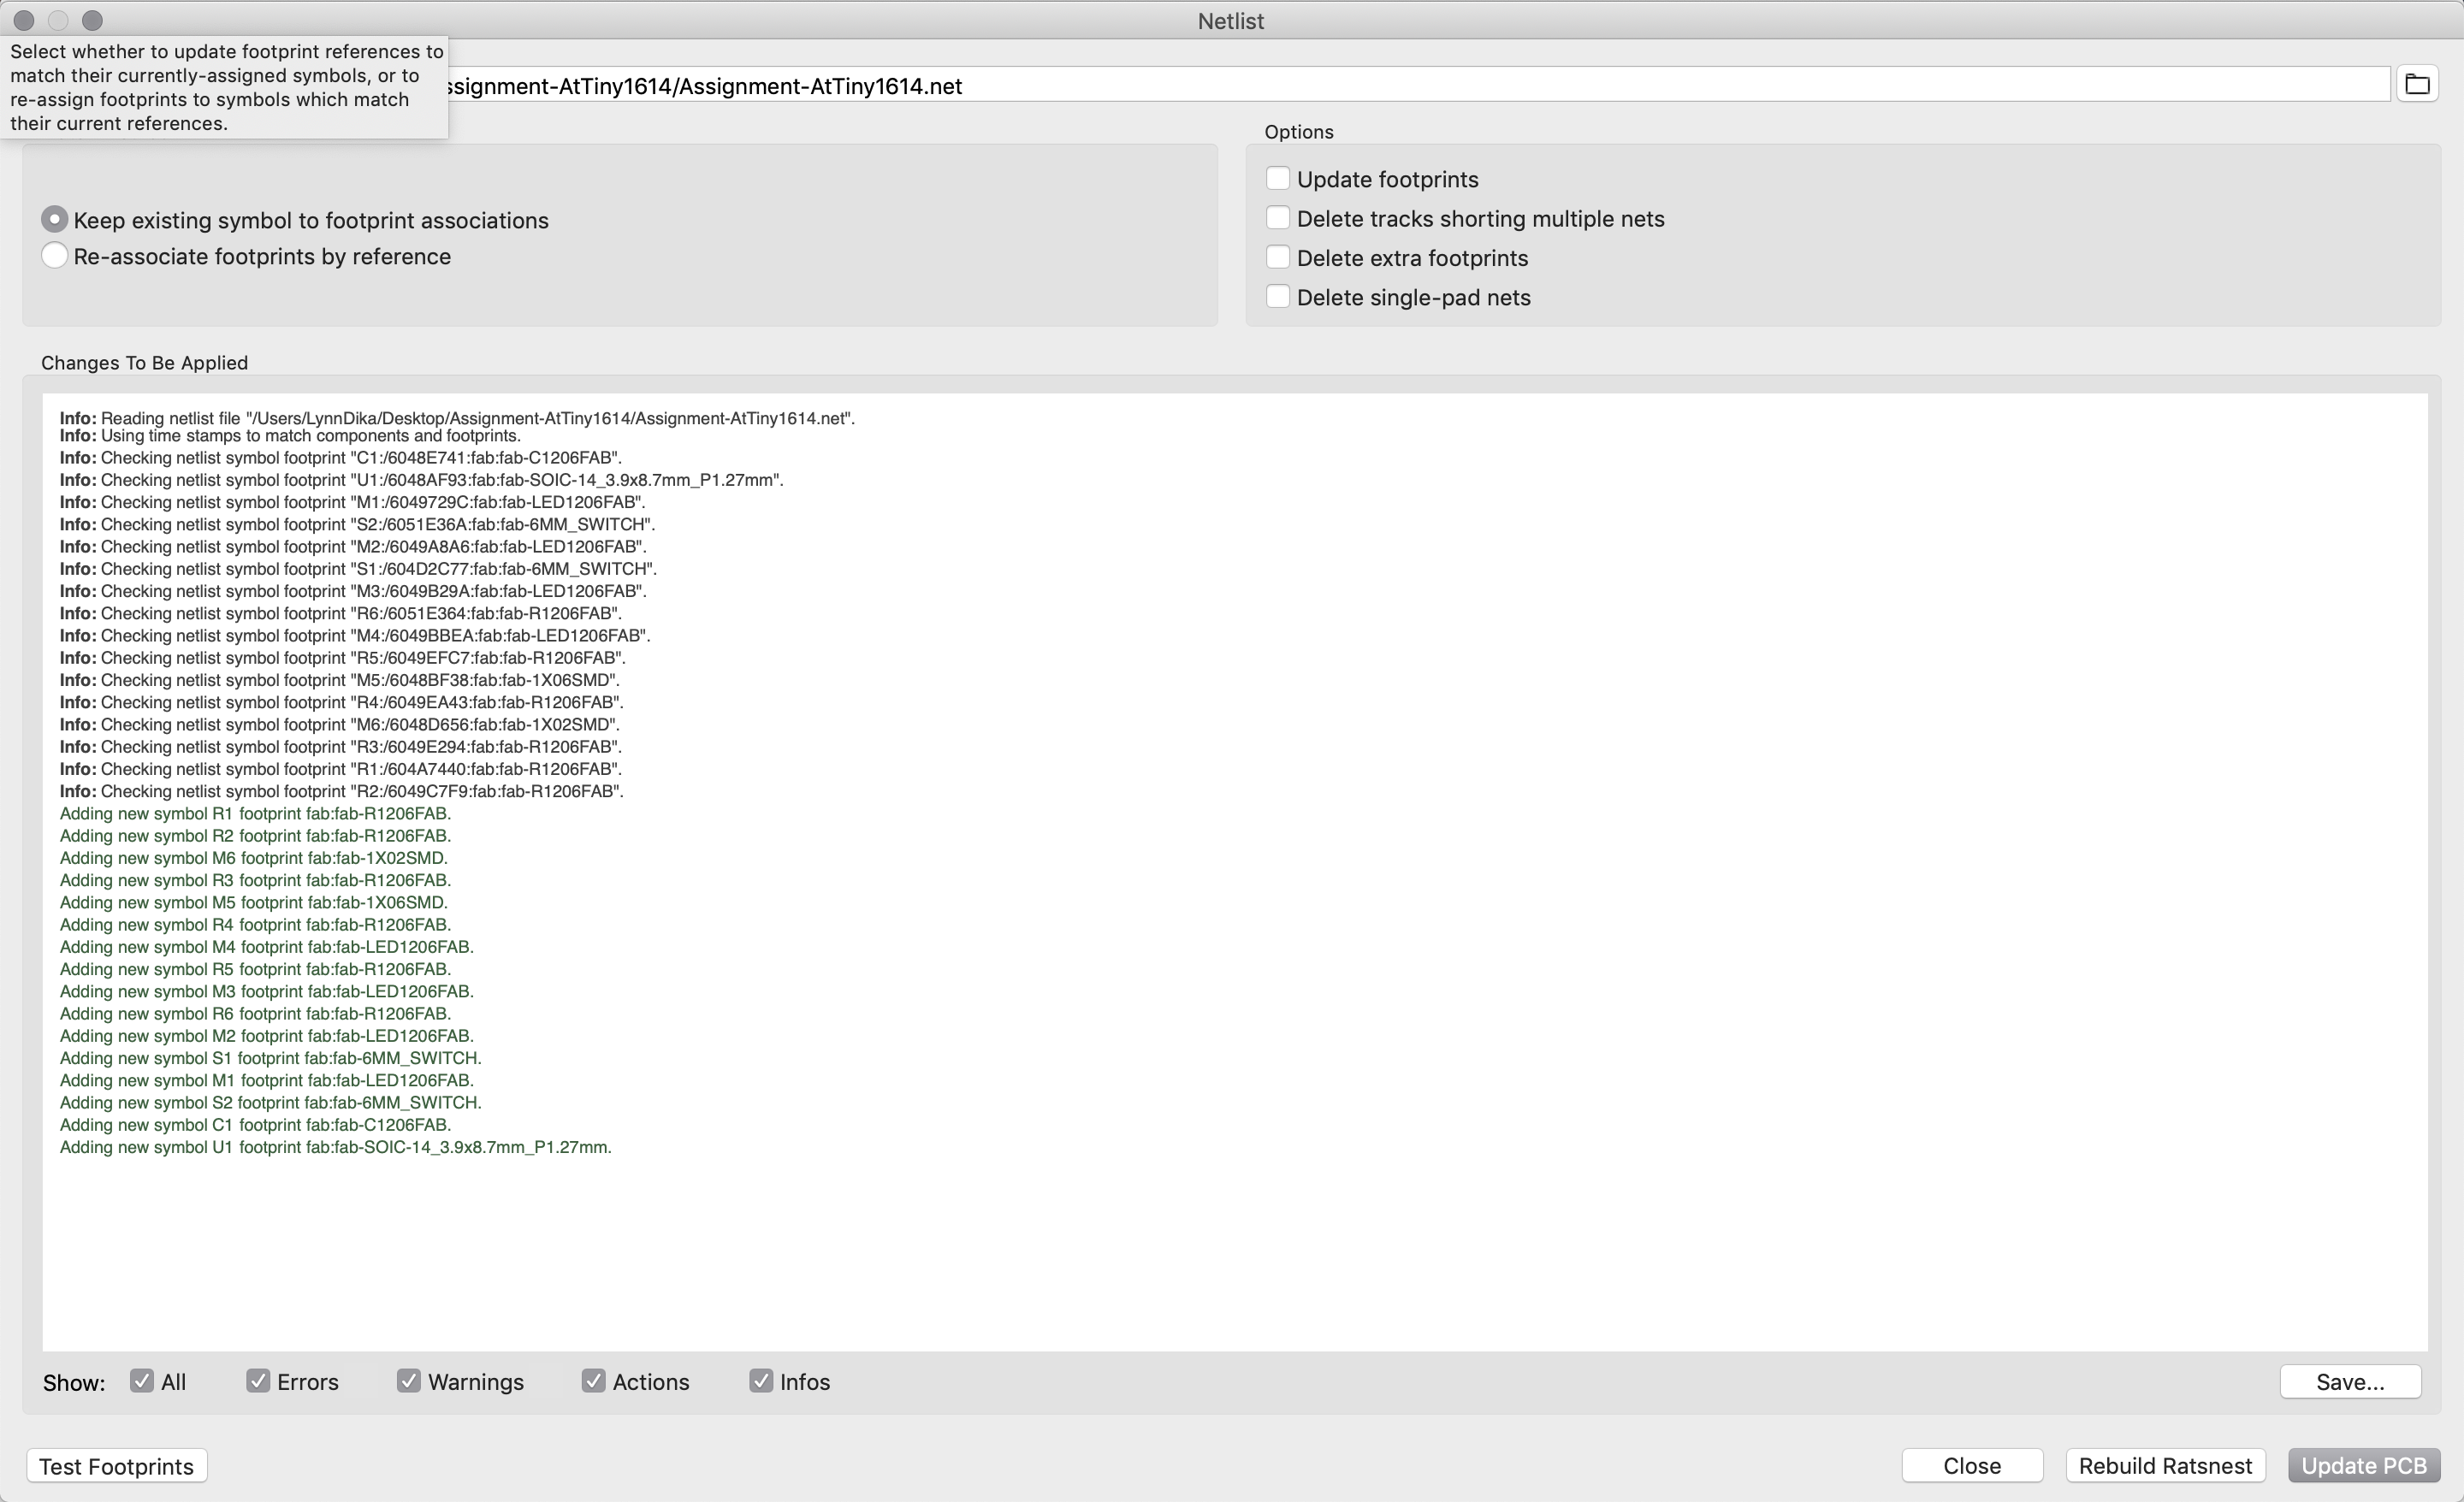Click info line for S2:/6051E36A 6MM_SWITCH
Screen dimensions: 2464x1502
pos(357,524)
